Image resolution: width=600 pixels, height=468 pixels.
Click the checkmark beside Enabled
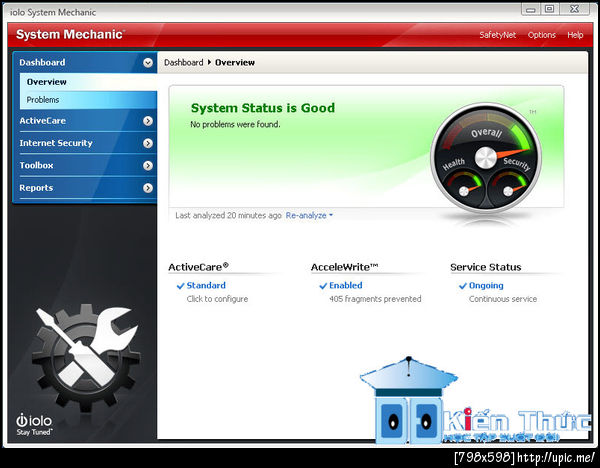(323, 286)
